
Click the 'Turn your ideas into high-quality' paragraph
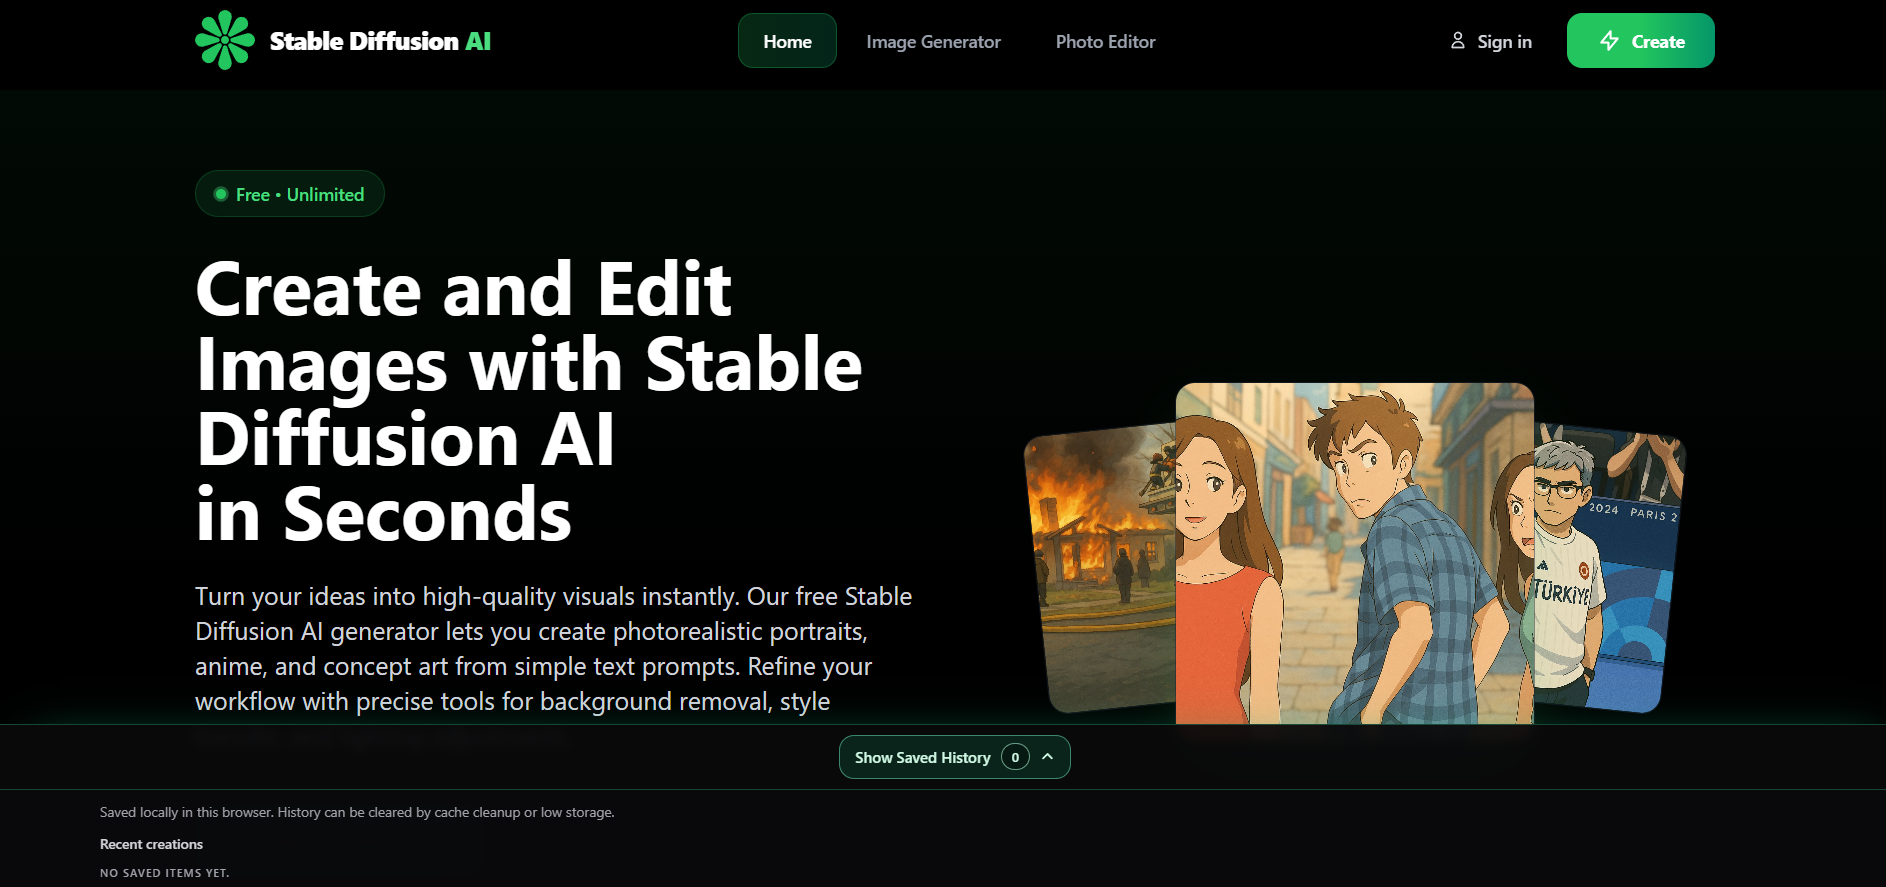click(554, 649)
